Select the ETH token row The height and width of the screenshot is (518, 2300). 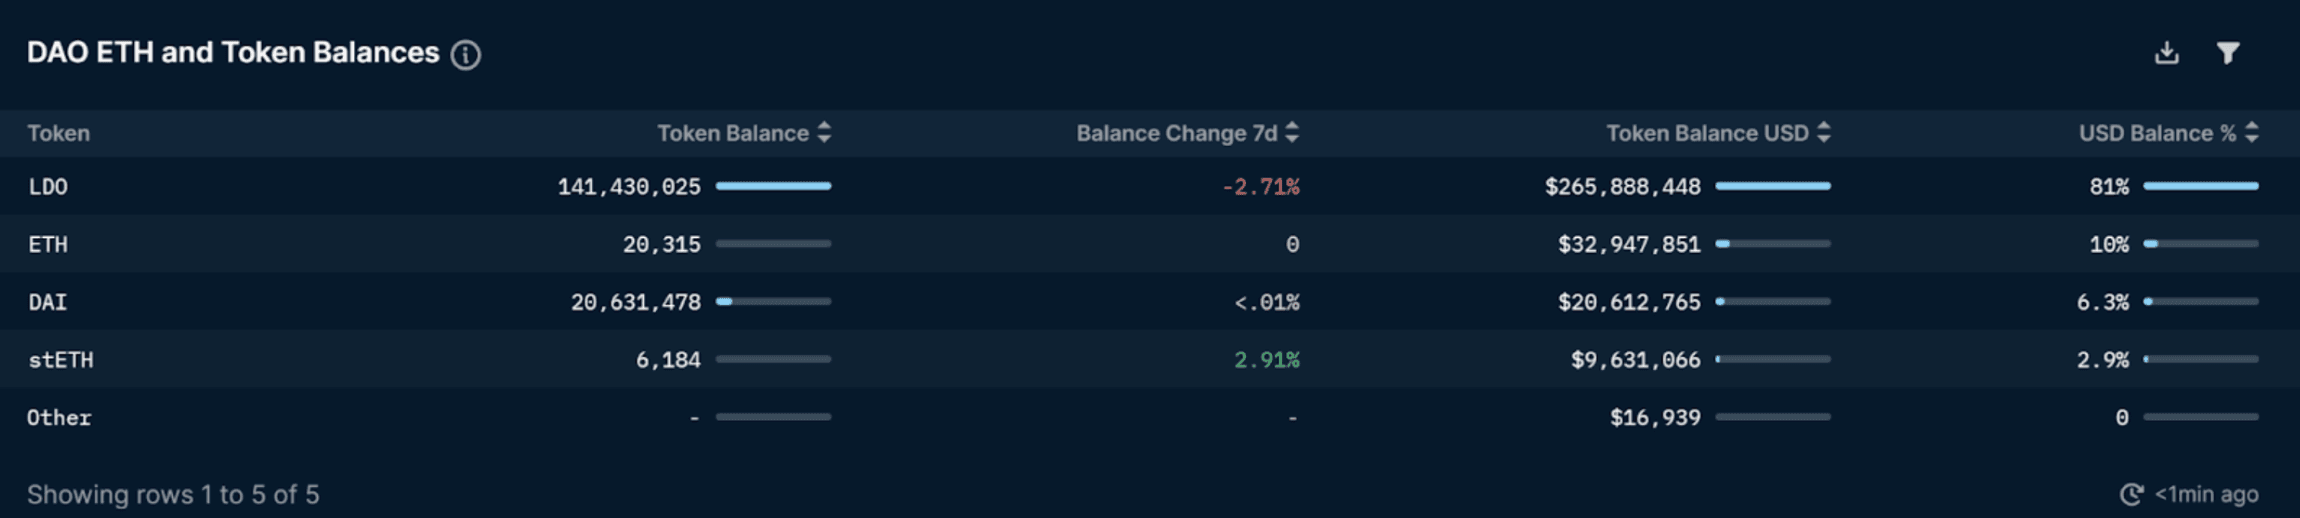coord(48,244)
